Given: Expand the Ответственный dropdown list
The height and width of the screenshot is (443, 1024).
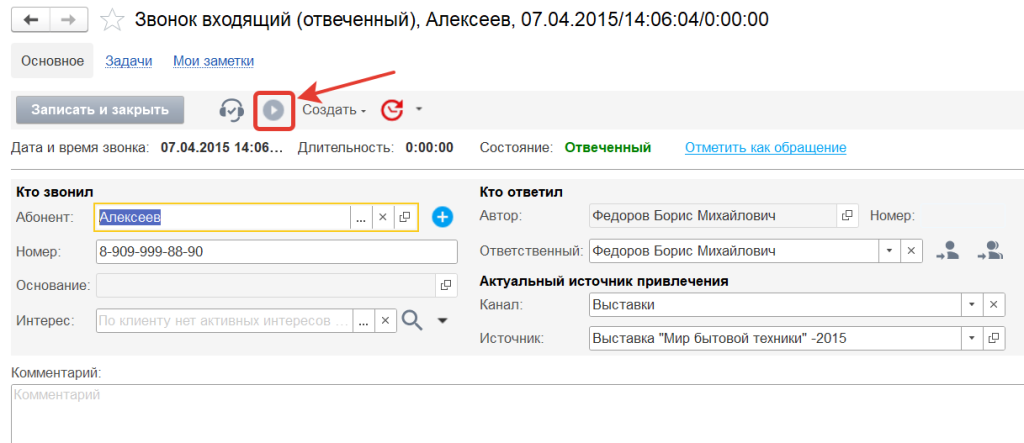Looking at the screenshot, I should (x=888, y=251).
